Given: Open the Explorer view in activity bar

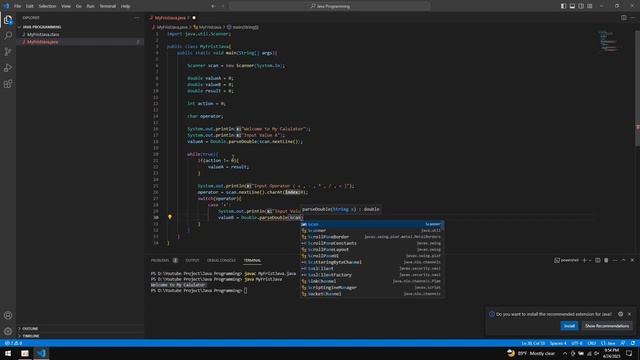Looking at the screenshot, I should point(8,20).
